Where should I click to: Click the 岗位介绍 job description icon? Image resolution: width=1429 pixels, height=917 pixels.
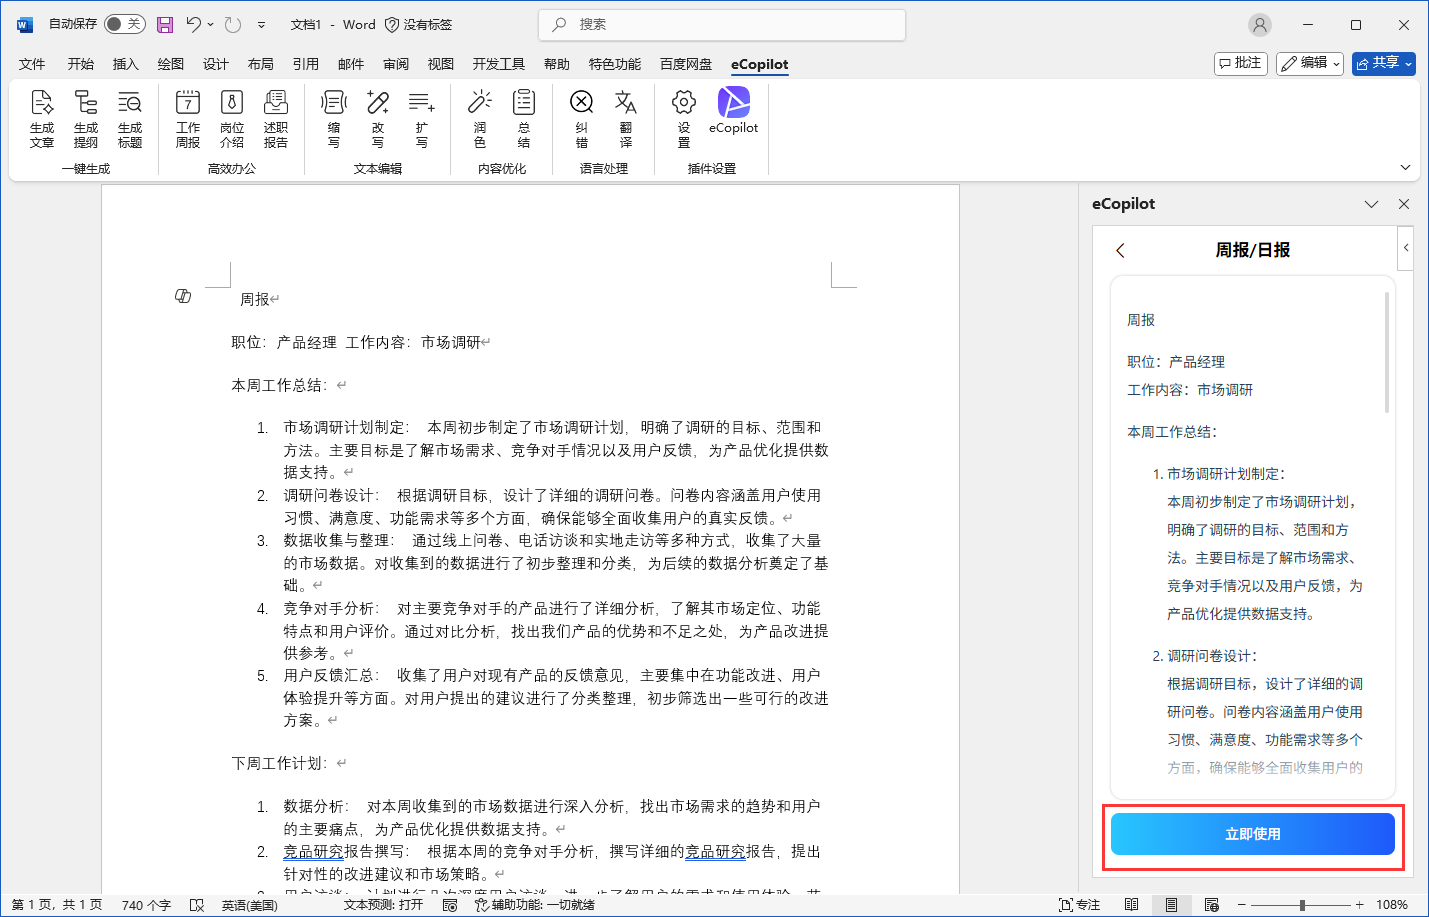click(232, 118)
